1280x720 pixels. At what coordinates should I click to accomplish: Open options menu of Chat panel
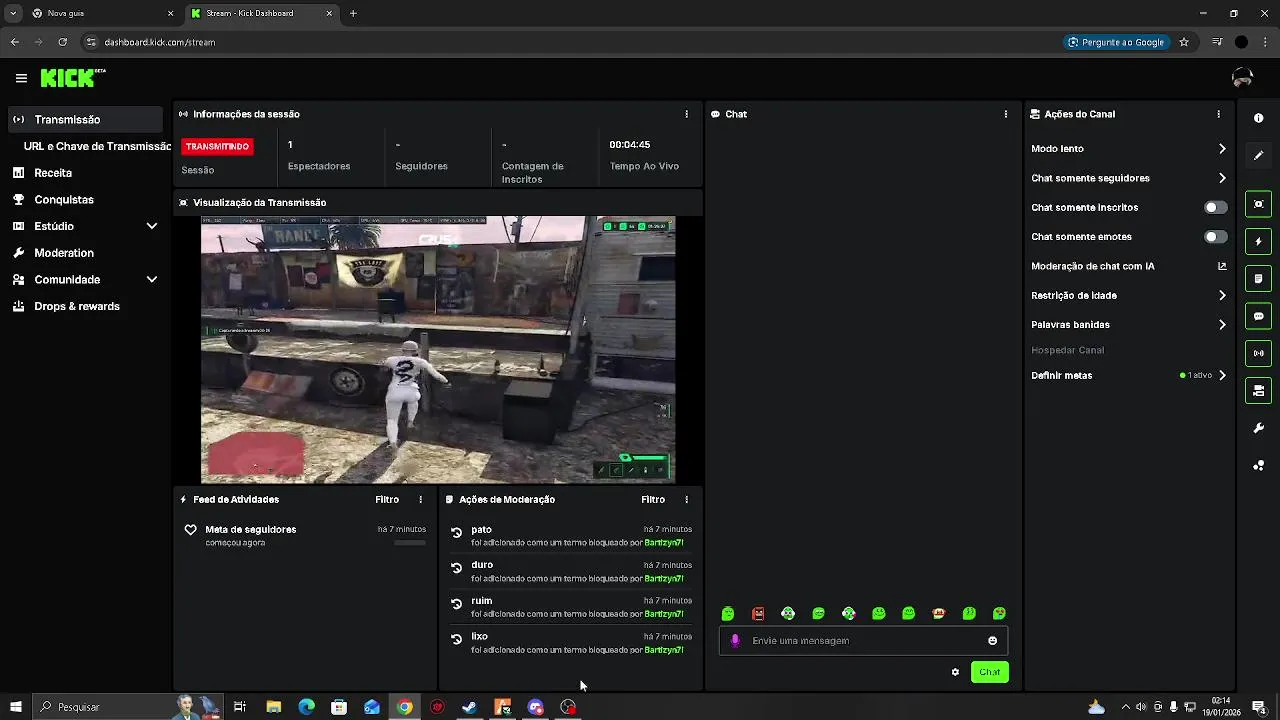[1005, 114]
